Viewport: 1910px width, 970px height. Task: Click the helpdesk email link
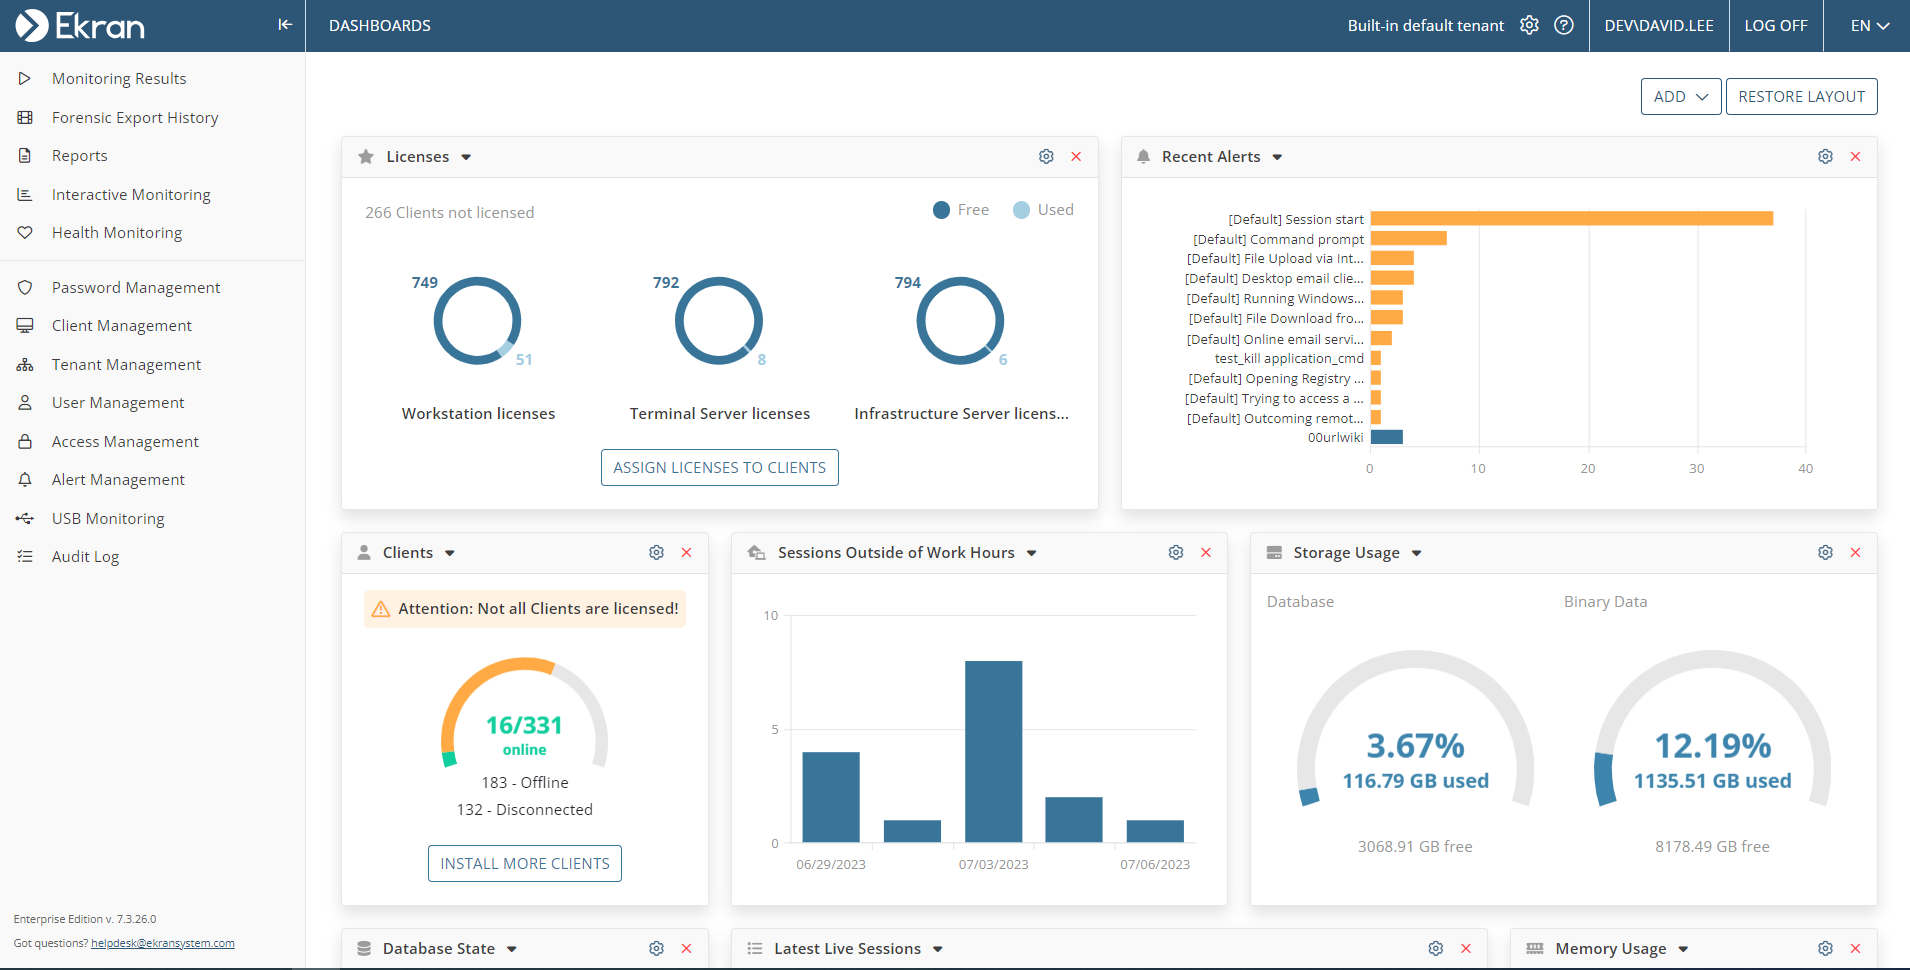pos(163,943)
